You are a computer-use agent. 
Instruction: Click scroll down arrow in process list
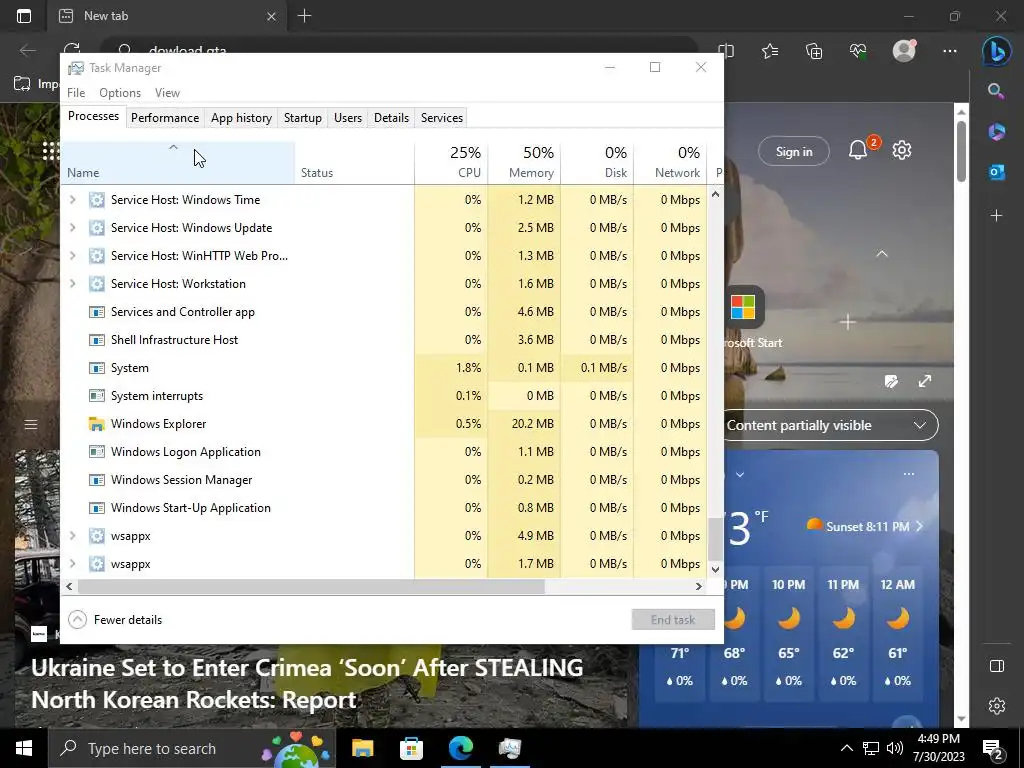point(715,569)
